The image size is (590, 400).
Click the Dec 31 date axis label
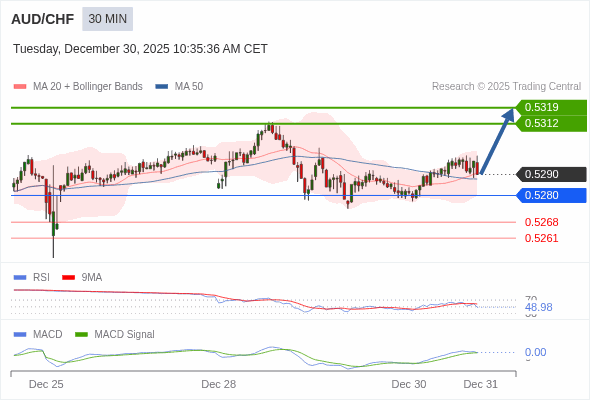coord(481,385)
